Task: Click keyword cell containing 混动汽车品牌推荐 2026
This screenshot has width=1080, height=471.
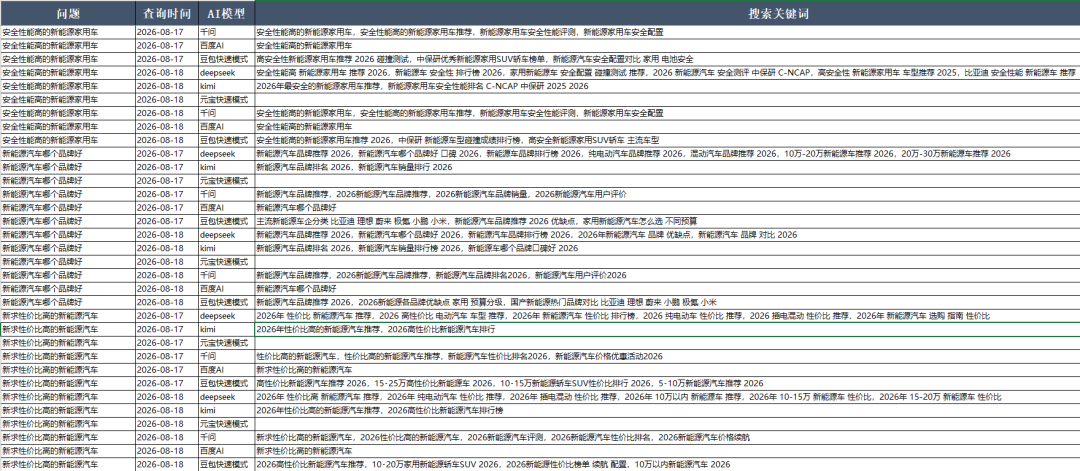Action: point(667,154)
